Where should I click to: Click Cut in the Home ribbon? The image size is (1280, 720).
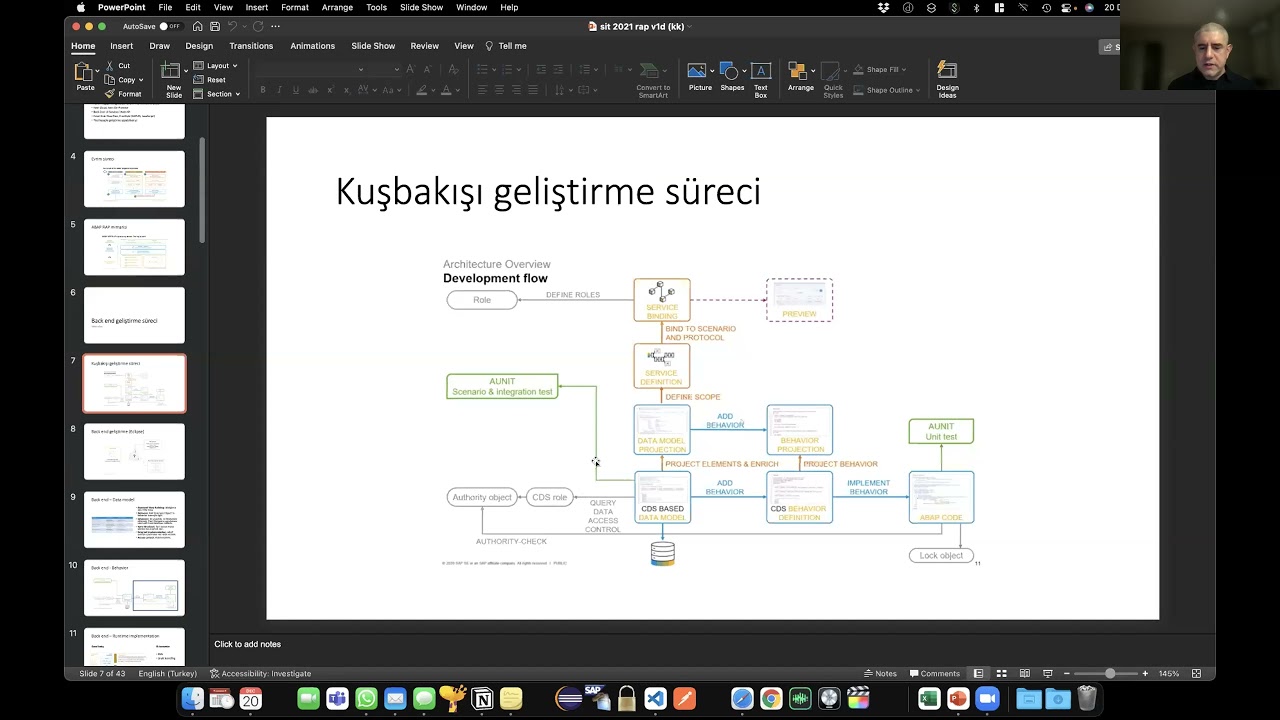click(x=117, y=66)
